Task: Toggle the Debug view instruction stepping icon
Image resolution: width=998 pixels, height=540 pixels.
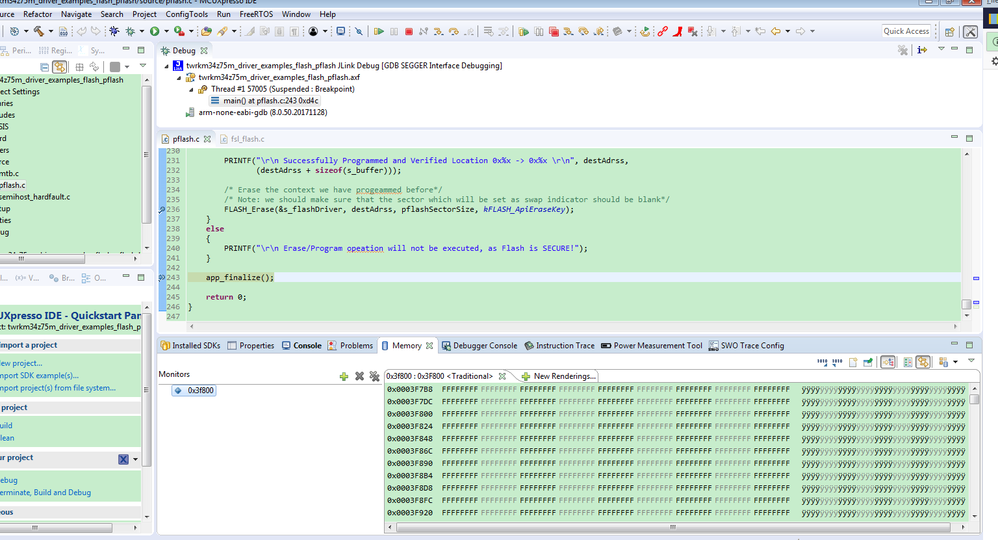Action: pos(922,50)
